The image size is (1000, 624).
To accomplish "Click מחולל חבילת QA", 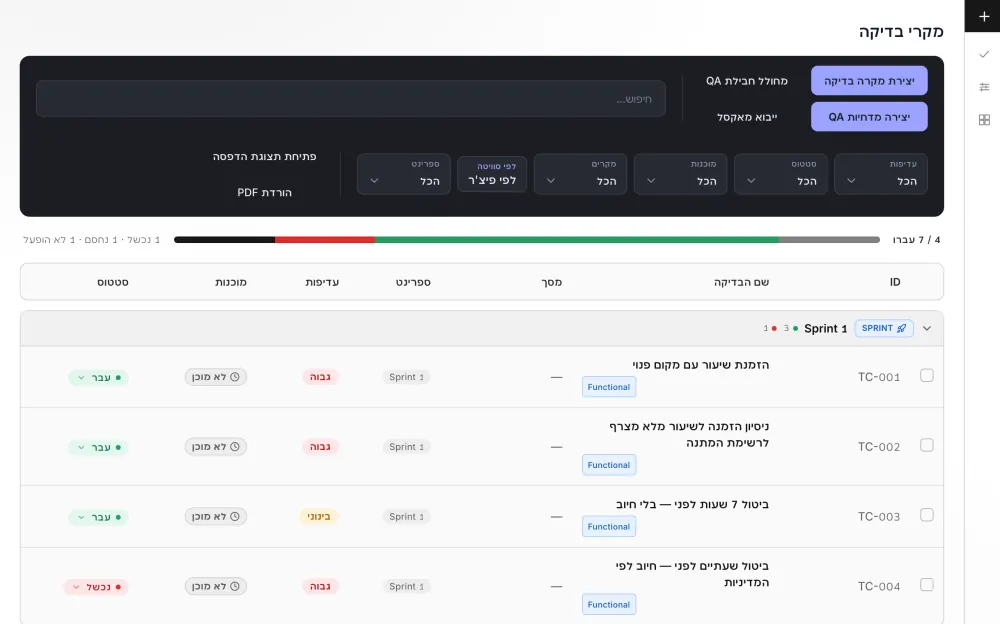I will point(747,81).
